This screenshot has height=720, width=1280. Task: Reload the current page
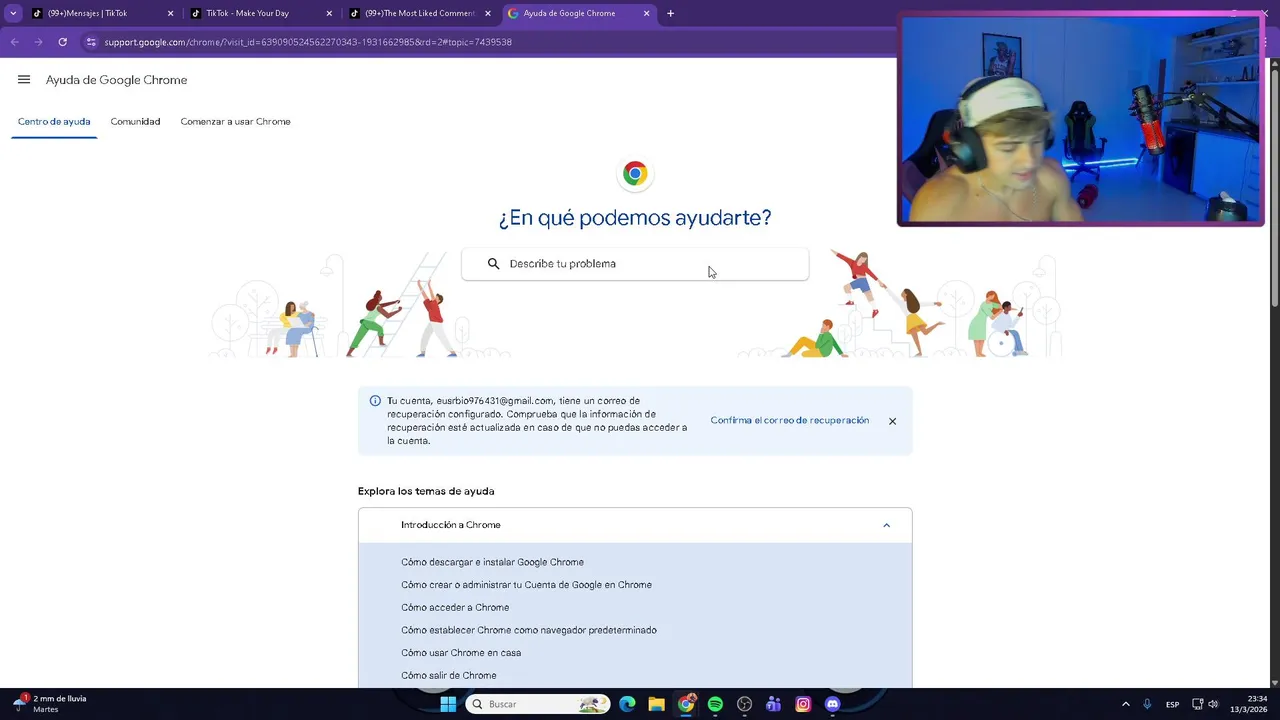tap(62, 42)
